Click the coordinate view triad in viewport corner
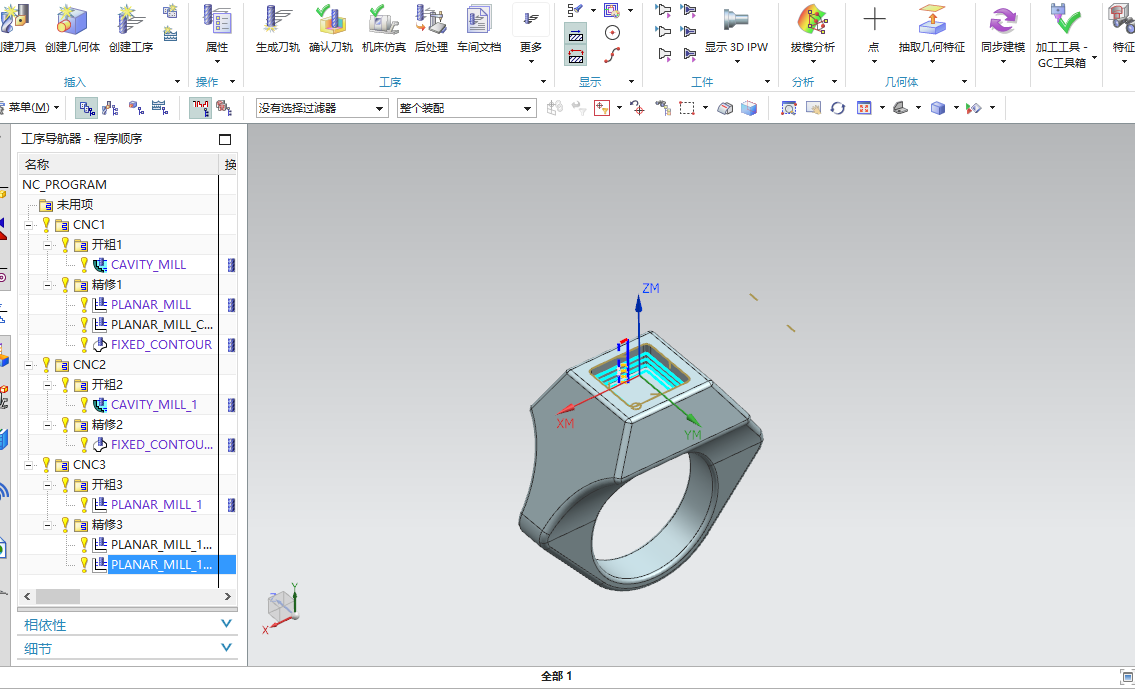Image resolution: width=1135 pixels, height=689 pixels. 282,609
